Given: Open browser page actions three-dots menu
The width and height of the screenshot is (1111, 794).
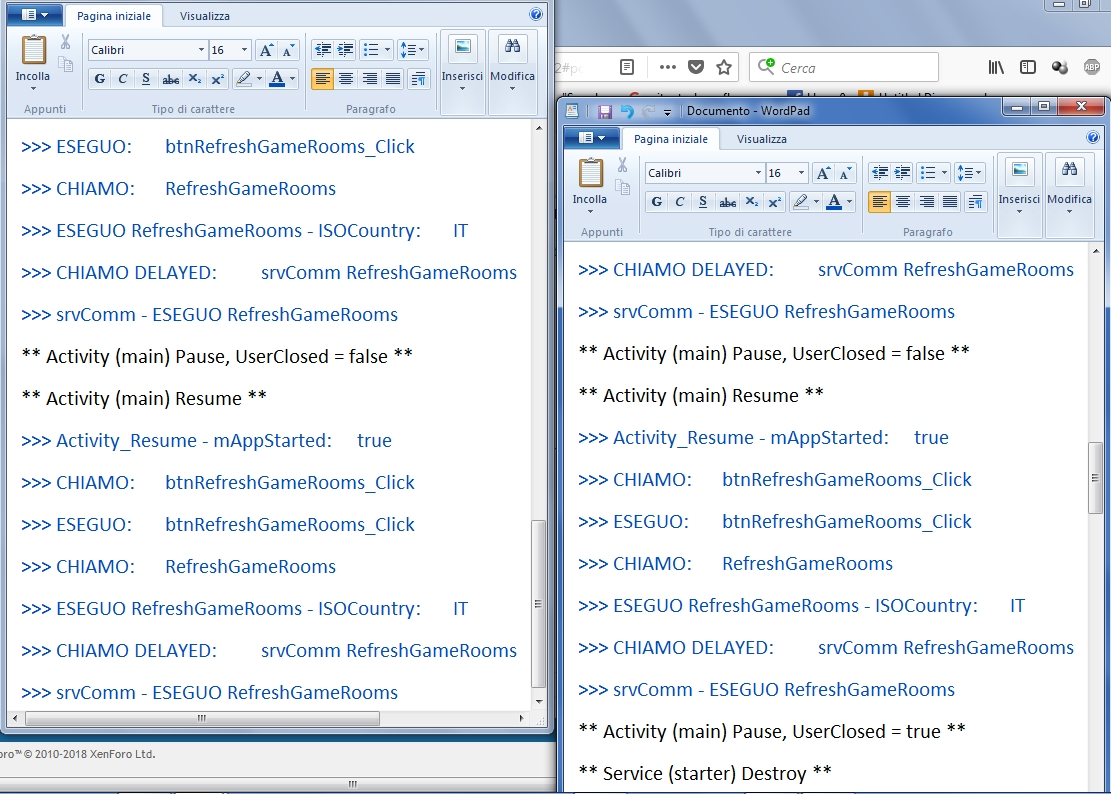Looking at the screenshot, I should pos(667,67).
